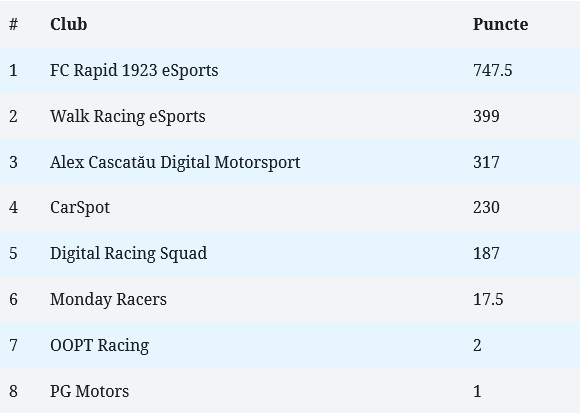Click the Club column header
Screen dimensions: 580x413
click(x=69, y=24)
